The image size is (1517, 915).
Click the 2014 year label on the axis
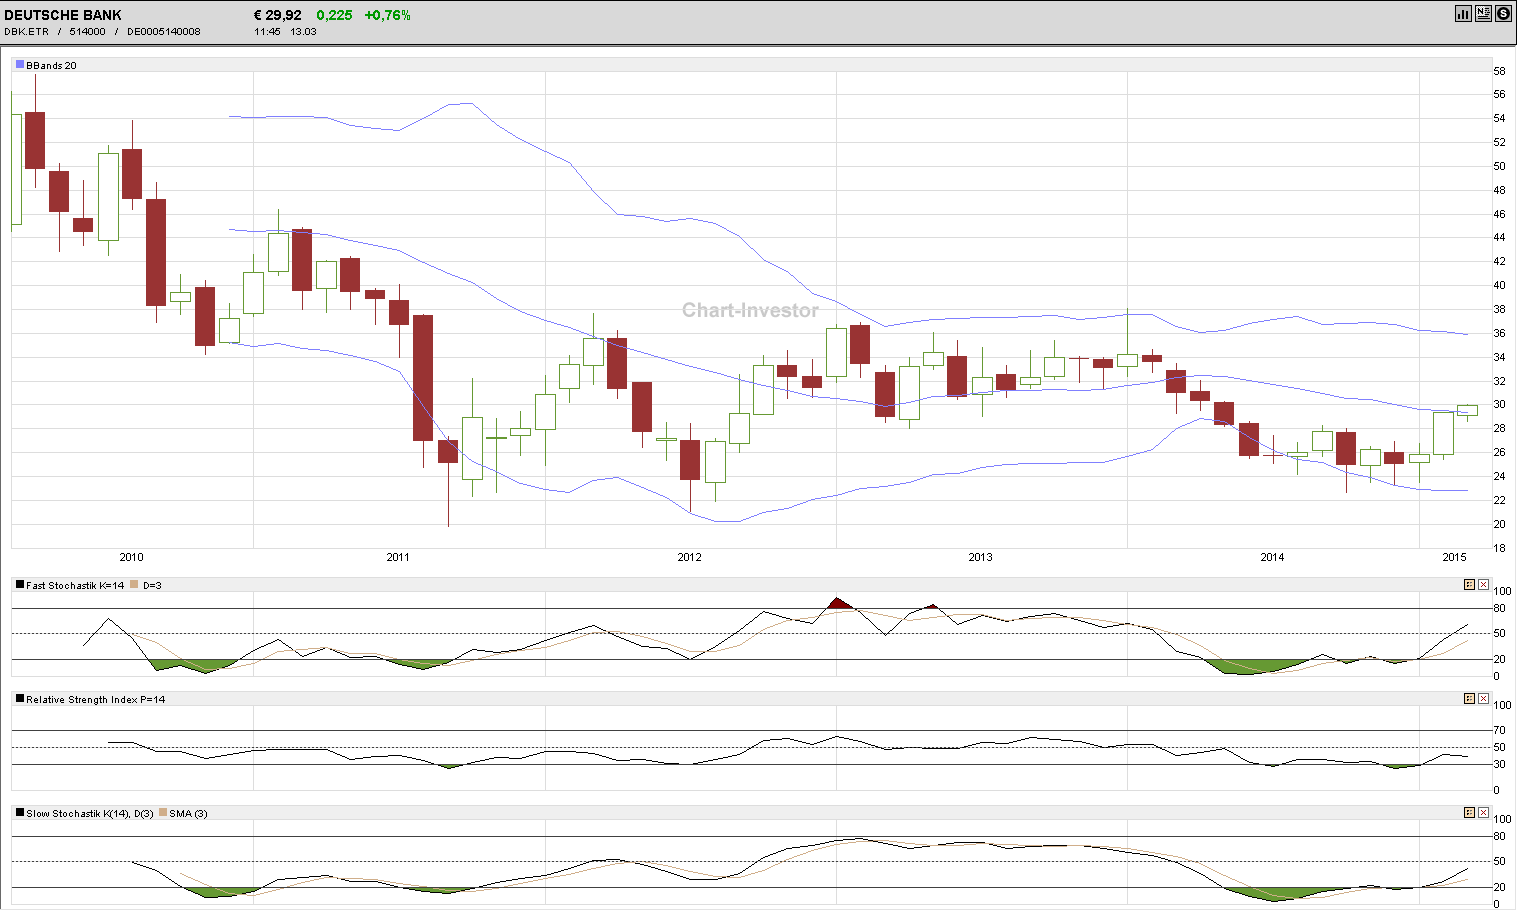click(x=1272, y=557)
